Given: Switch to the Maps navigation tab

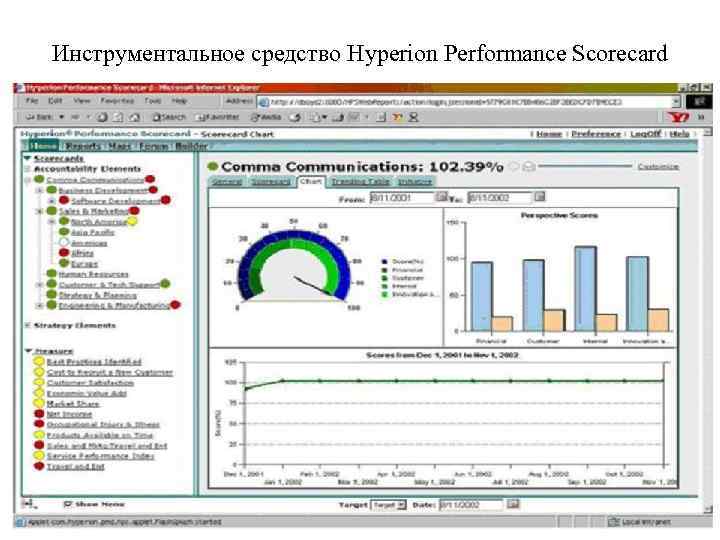Looking at the screenshot, I should (x=120, y=146).
